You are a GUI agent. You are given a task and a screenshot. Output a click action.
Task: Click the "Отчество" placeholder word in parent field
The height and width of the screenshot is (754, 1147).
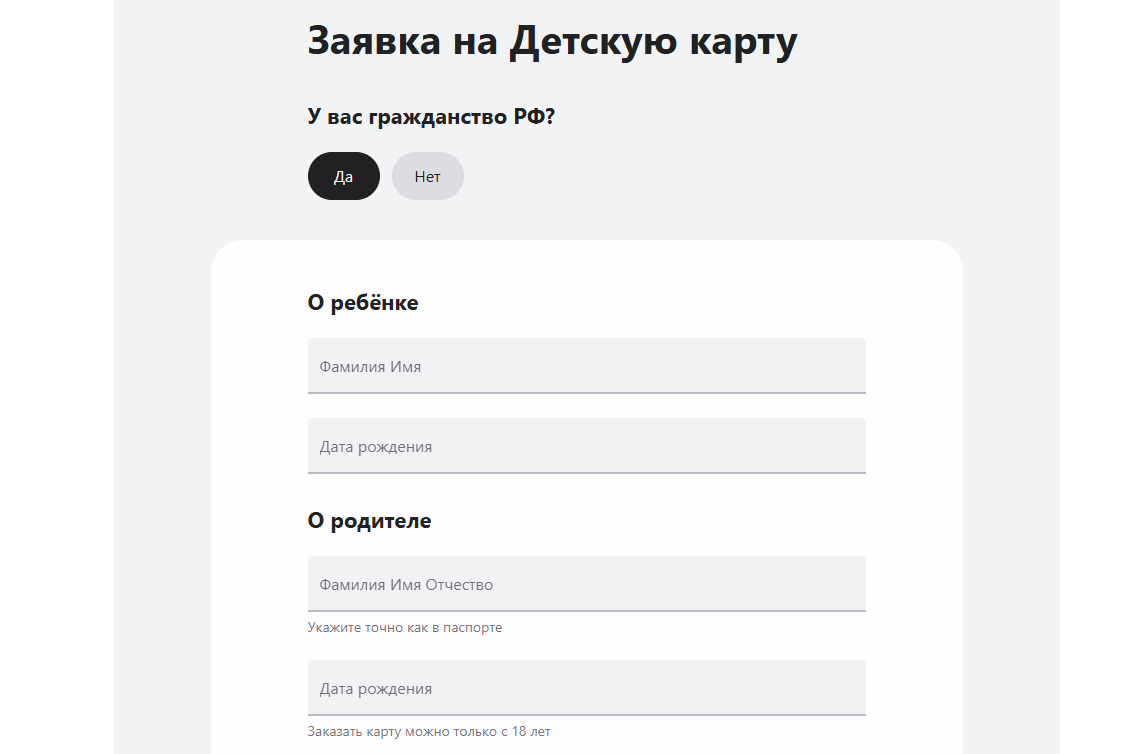click(459, 585)
